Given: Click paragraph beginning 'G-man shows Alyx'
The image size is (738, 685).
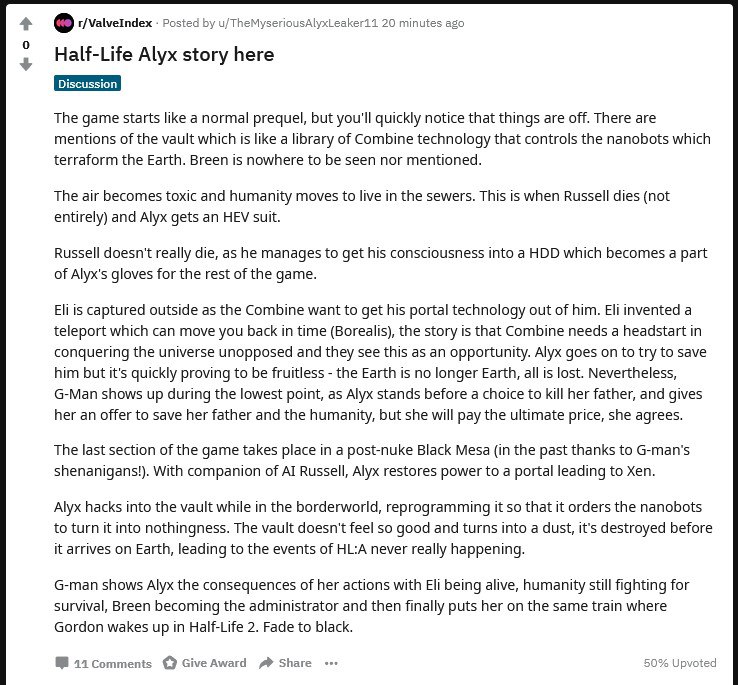Looking at the screenshot, I should tap(372, 606).
